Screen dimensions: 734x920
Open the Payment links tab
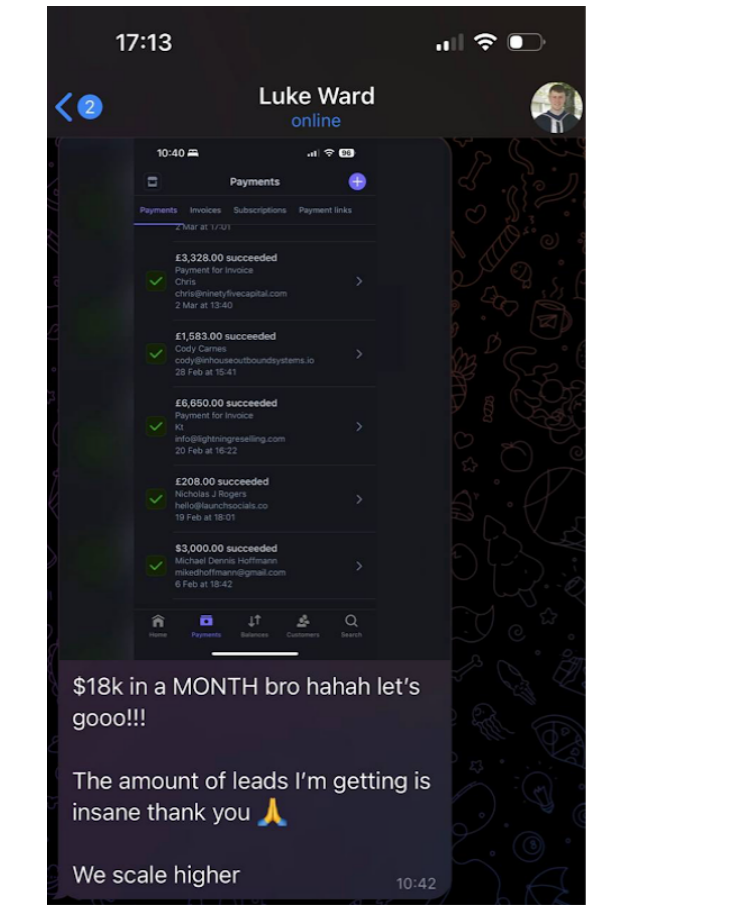(325, 210)
